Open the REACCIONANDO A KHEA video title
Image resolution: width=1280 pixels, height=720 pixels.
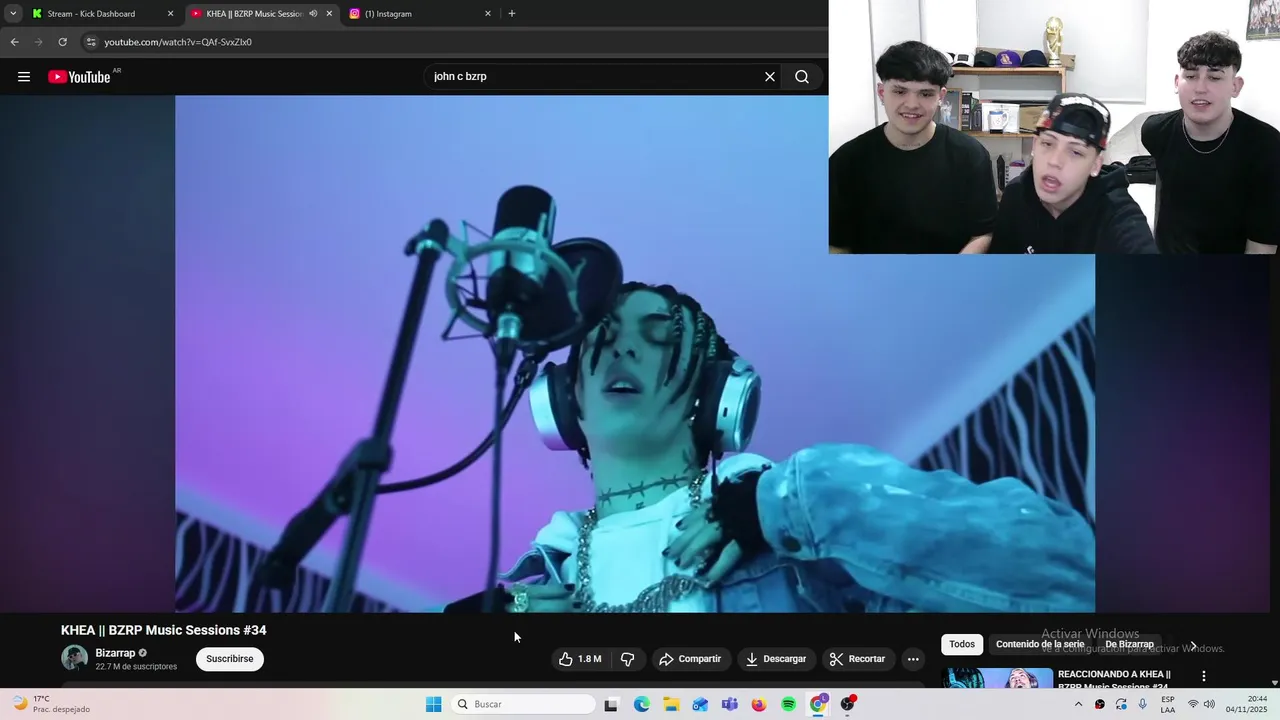[x=1114, y=680]
